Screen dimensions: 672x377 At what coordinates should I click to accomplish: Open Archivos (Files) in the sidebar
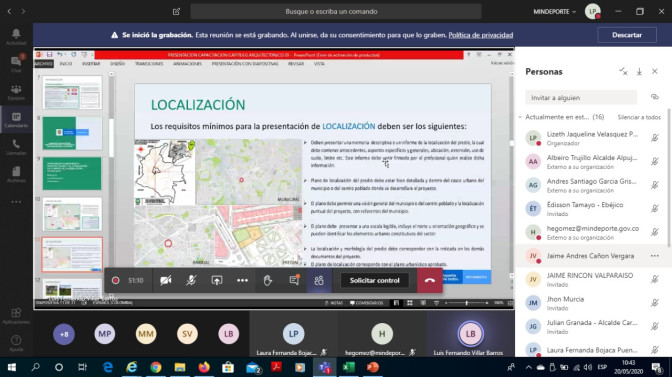tap(16, 174)
